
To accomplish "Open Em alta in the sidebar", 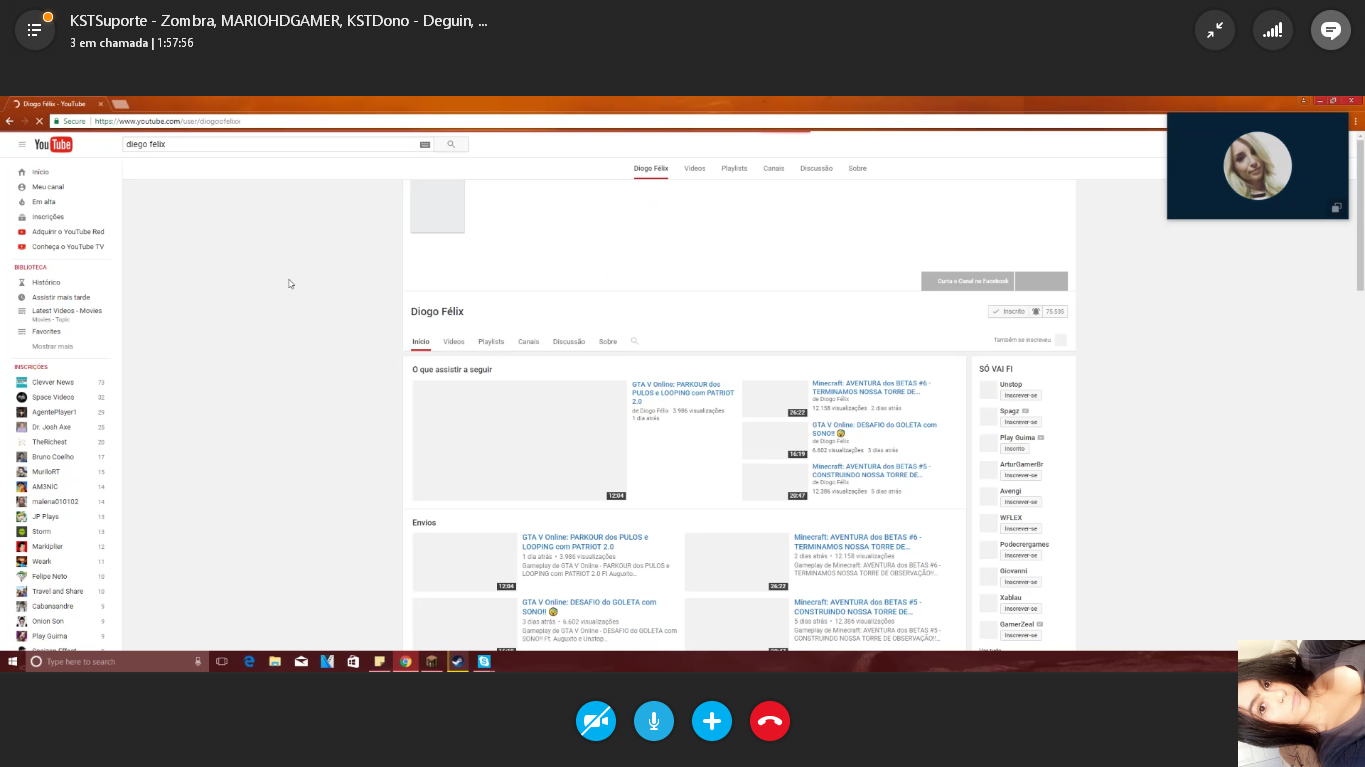I will [x=44, y=202].
